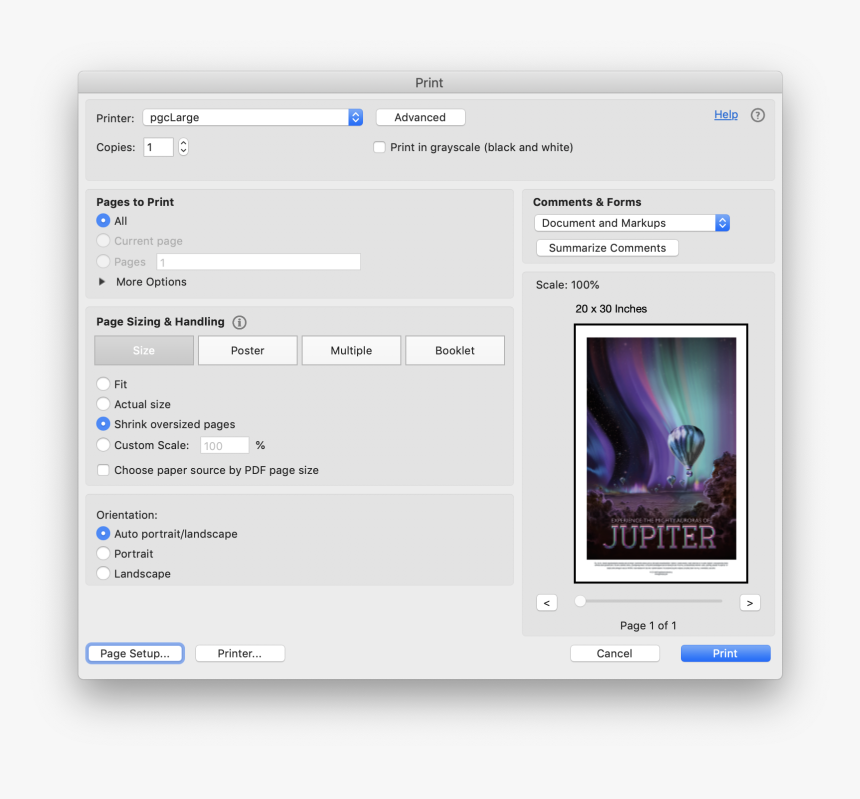
Task: Click the Printer... button
Action: tap(240, 653)
